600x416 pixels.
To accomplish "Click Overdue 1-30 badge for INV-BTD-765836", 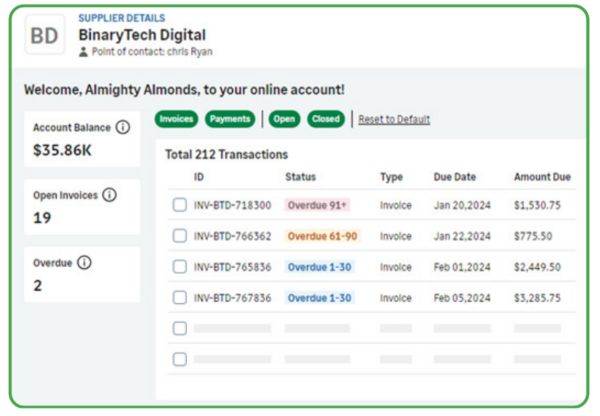I will pos(320,267).
